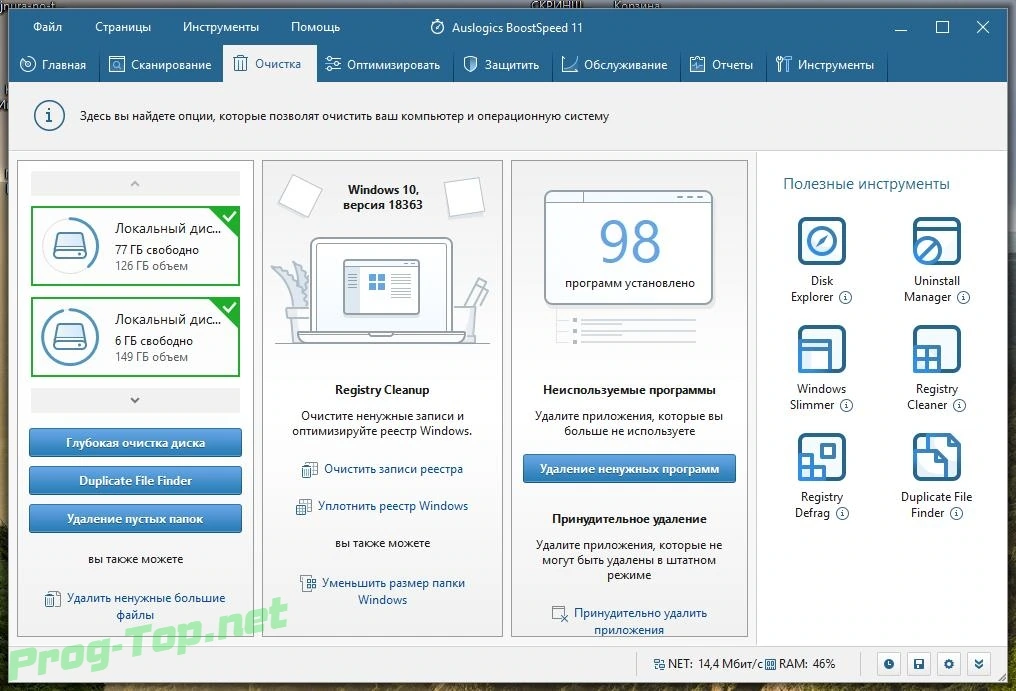Show info for Disk Explorer
Viewport: 1016px width, 691px height.
846,298
